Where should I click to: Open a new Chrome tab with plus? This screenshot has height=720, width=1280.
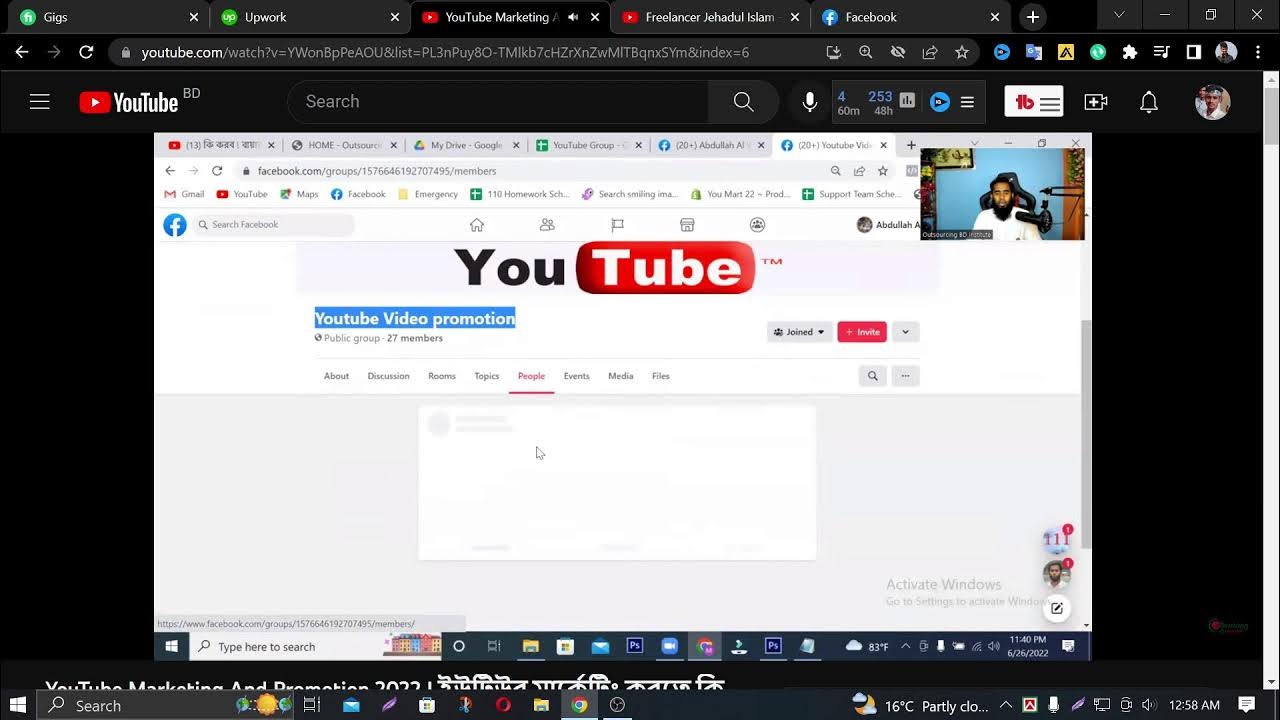click(x=1033, y=17)
